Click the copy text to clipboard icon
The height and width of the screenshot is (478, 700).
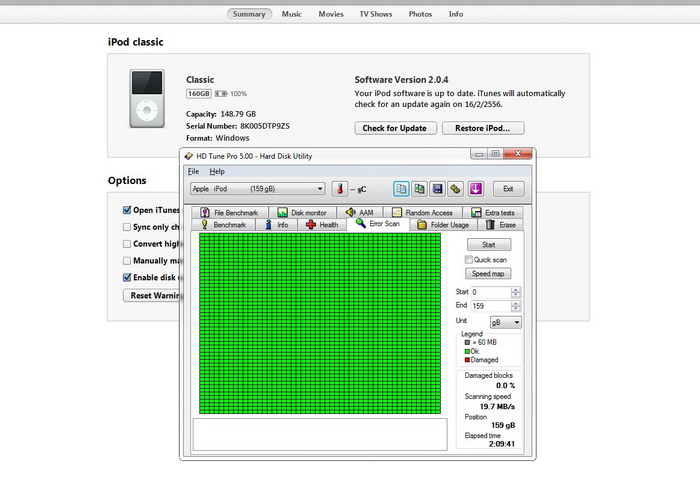(x=401, y=188)
